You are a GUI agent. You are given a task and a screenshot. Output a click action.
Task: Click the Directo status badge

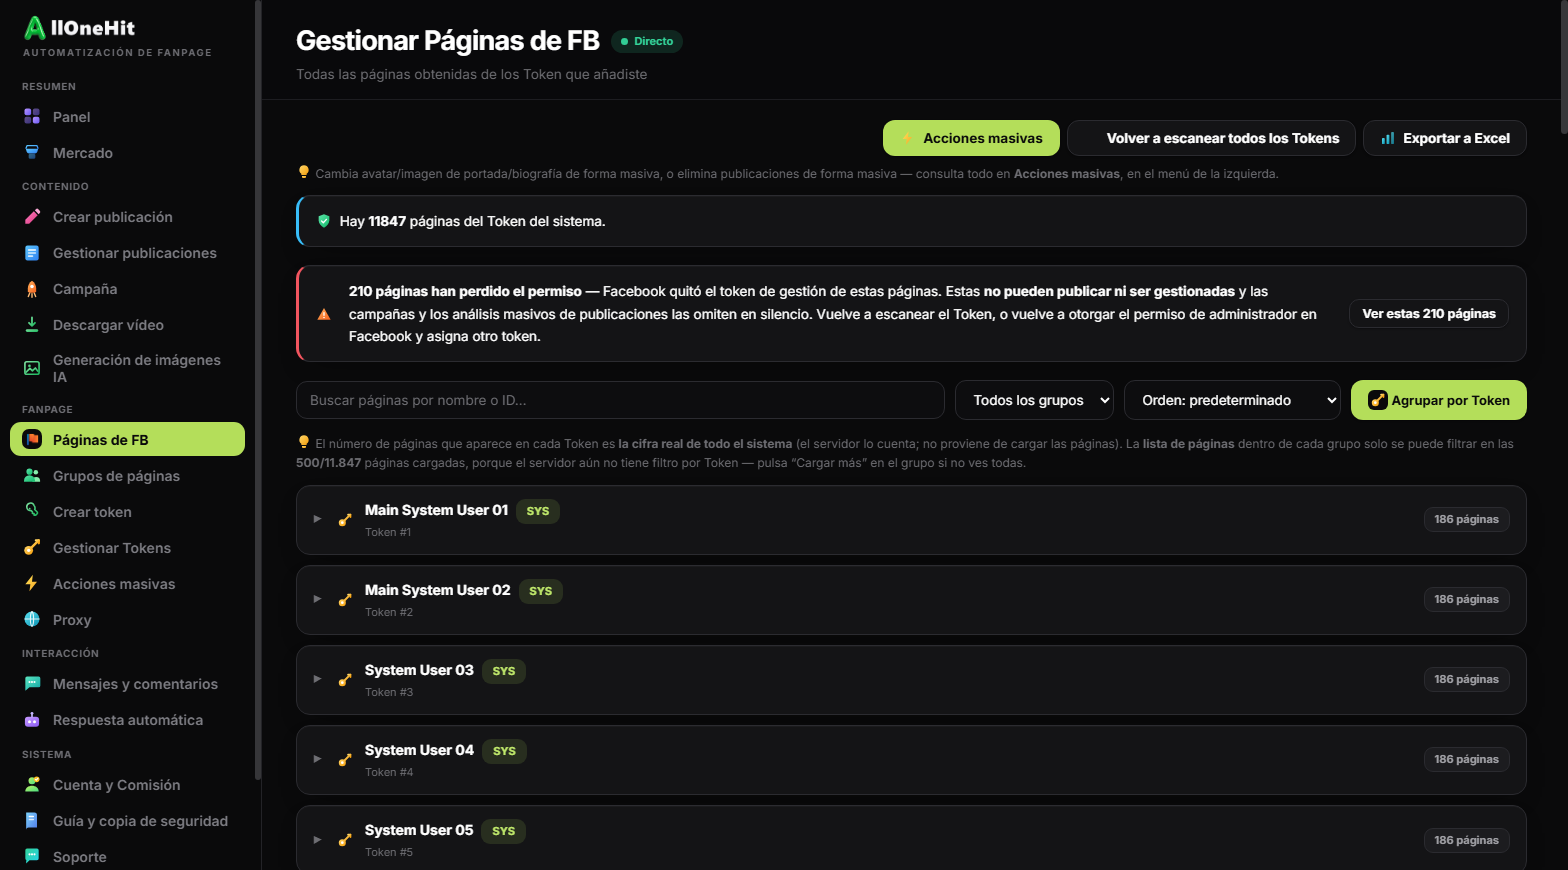(x=647, y=41)
